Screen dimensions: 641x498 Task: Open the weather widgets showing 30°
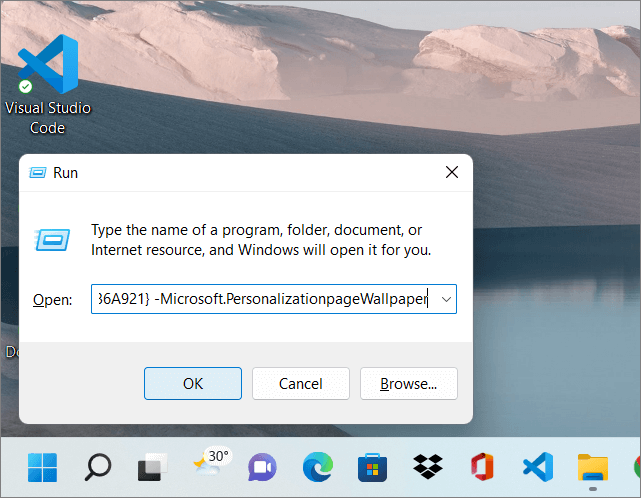point(211,463)
